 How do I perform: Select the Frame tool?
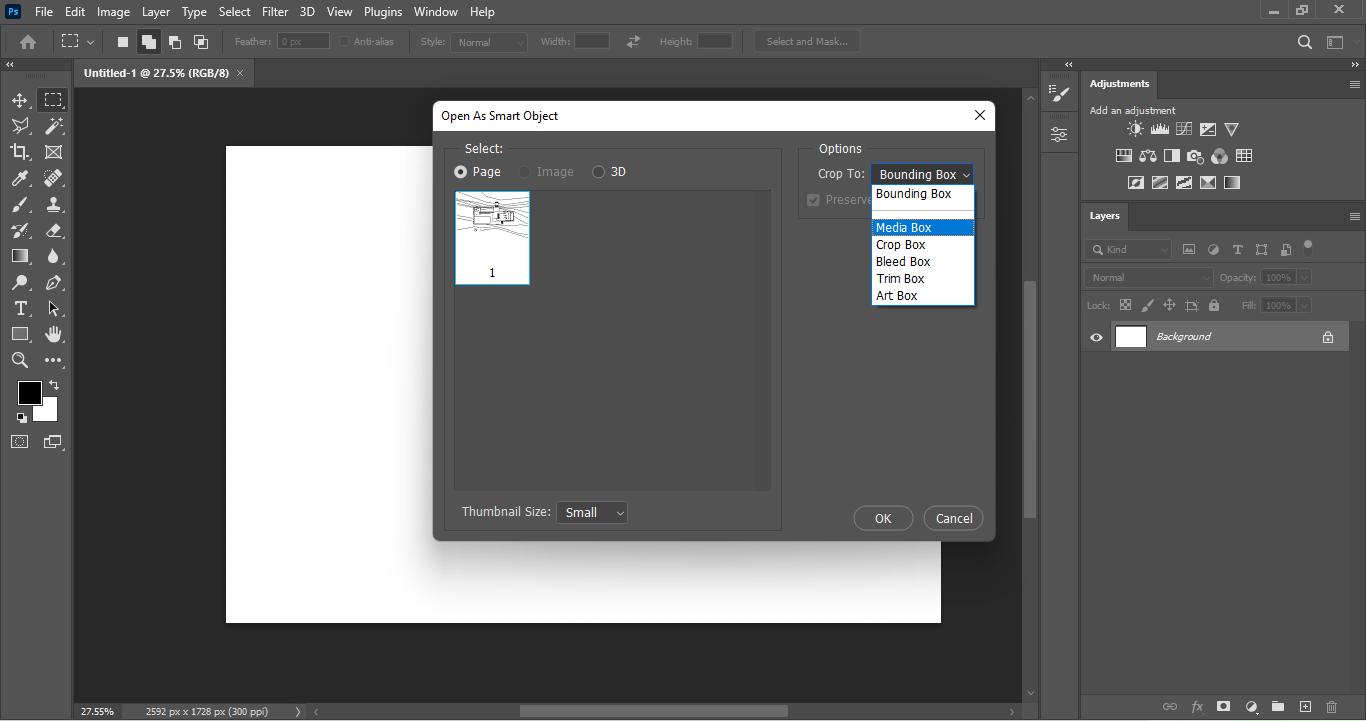(x=53, y=152)
